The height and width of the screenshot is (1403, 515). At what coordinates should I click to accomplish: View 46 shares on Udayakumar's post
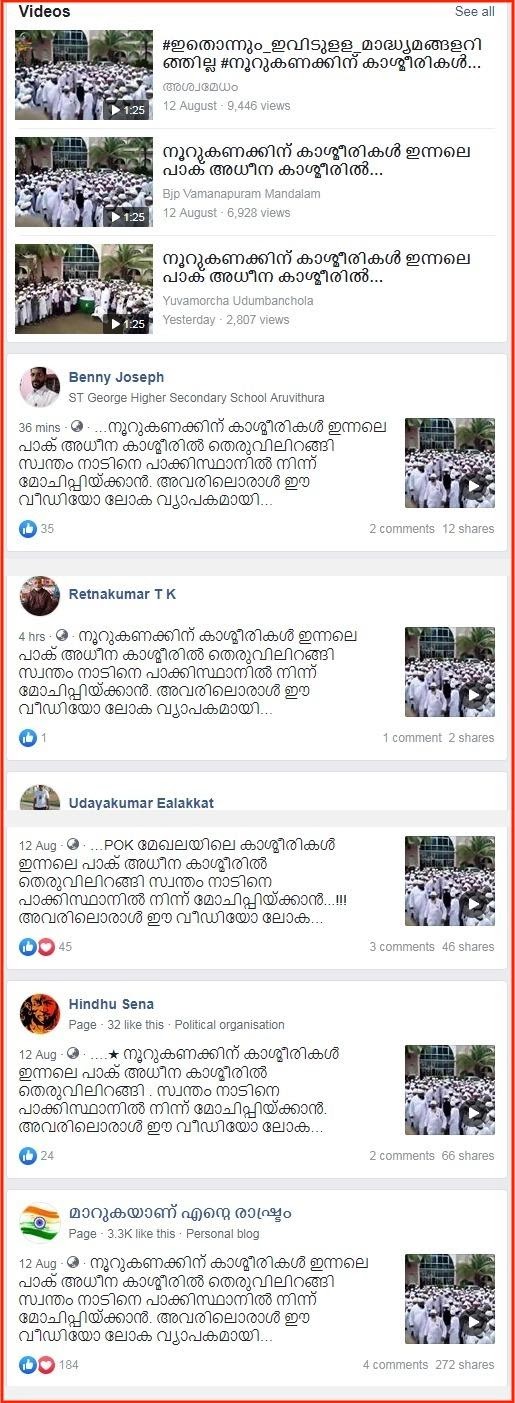pyautogui.click(x=468, y=947)
